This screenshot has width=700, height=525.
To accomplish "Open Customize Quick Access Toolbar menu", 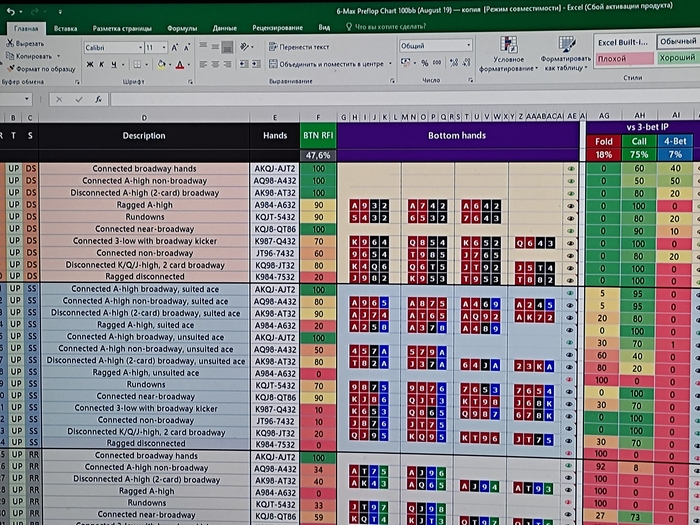I will 60,12.
